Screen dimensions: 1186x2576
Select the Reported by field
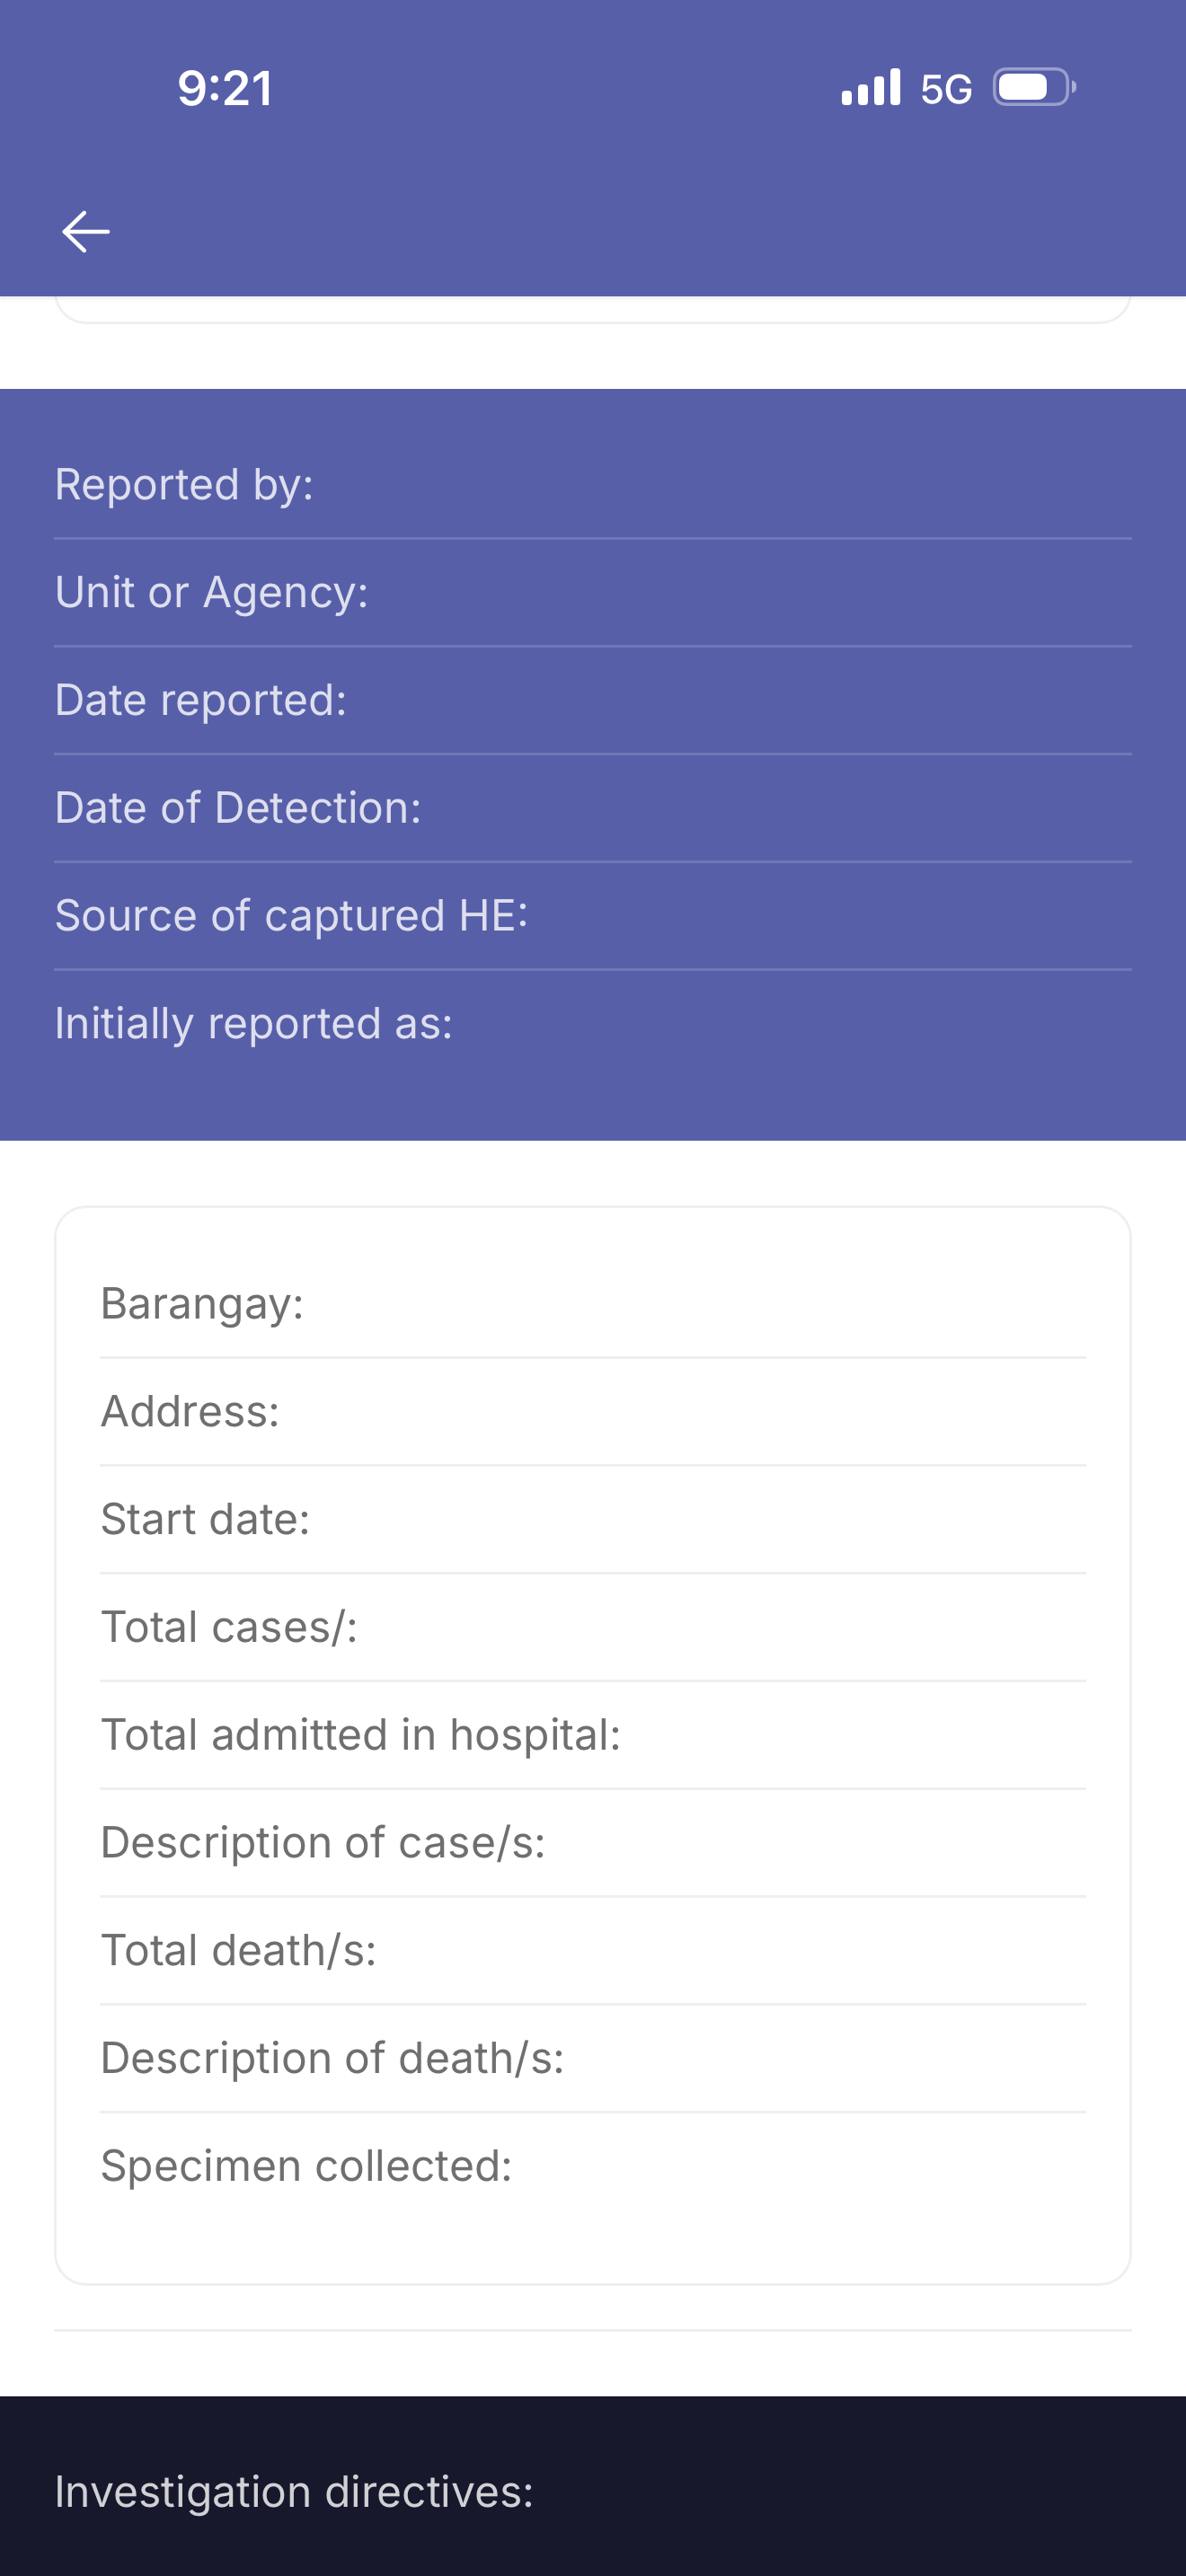(x=592, y=485)
